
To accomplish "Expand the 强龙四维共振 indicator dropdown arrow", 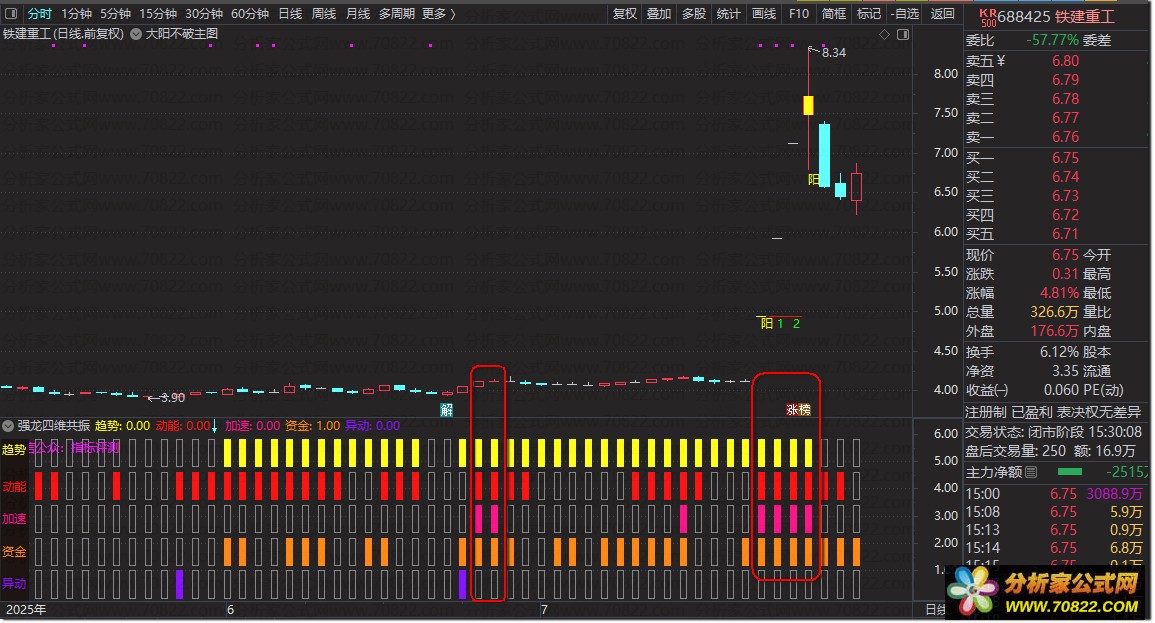I will pos(8,426).
